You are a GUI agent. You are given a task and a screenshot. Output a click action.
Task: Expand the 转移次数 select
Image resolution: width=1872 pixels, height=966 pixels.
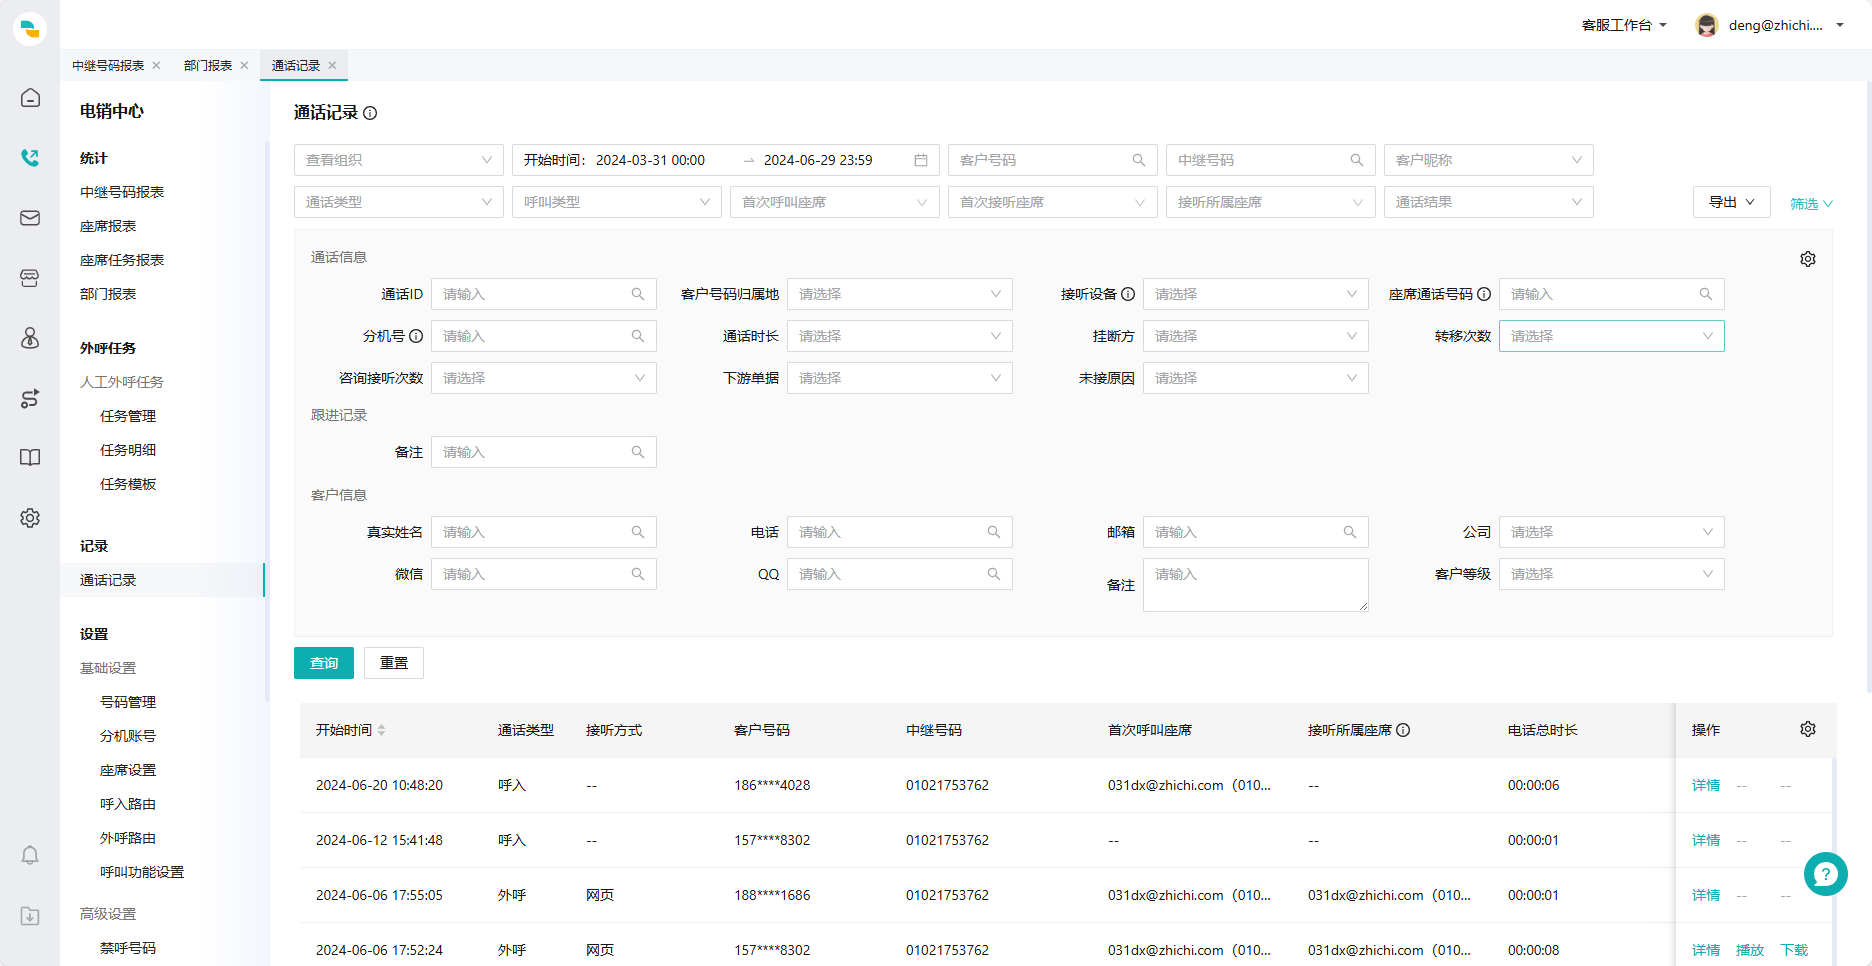coord(1612,336)
